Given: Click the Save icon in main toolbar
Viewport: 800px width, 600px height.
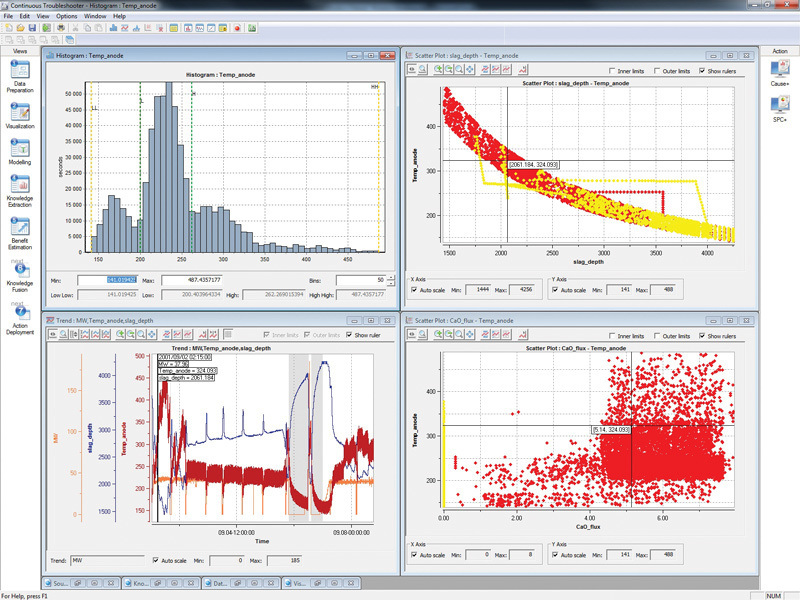Looking at the screenshot, I should pyautogui.click(x=32, y=28).
